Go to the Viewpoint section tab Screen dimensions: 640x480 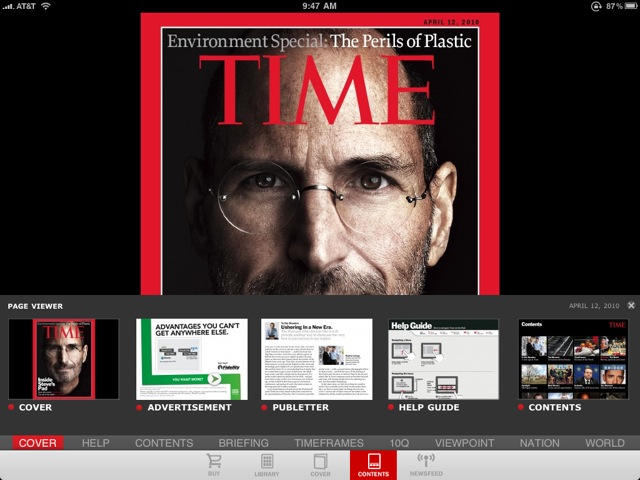tap(464, 443)
